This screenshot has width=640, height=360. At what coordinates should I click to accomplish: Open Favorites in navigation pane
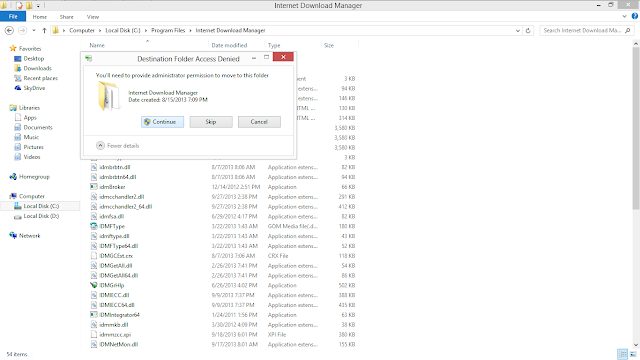coord(30,49)
